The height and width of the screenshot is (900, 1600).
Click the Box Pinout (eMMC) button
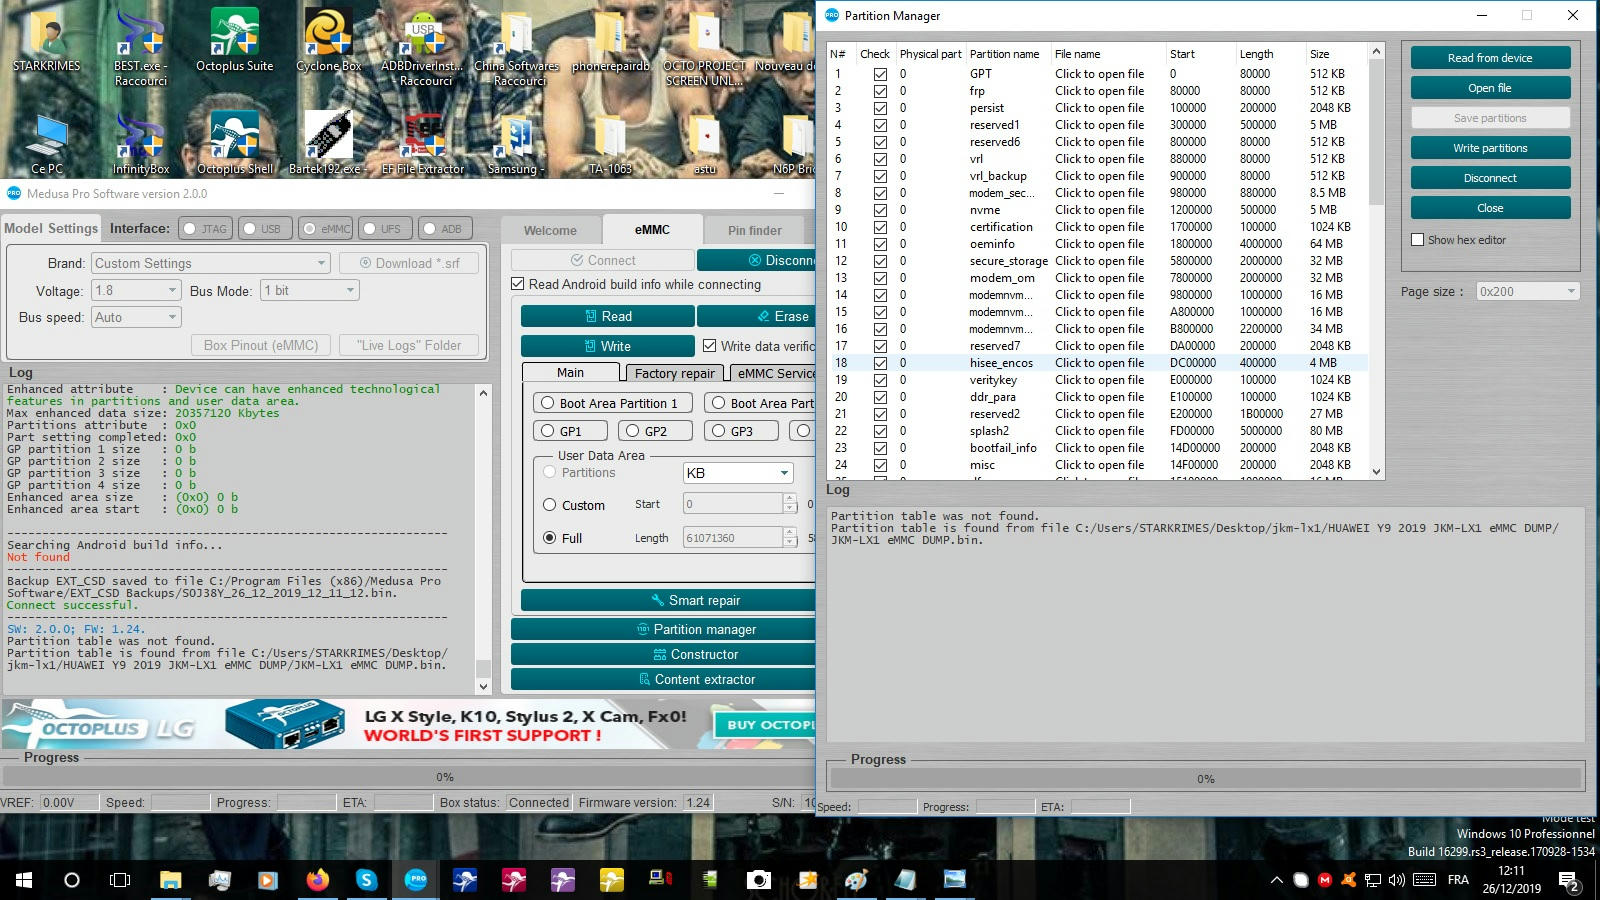[x=261, y=345]
